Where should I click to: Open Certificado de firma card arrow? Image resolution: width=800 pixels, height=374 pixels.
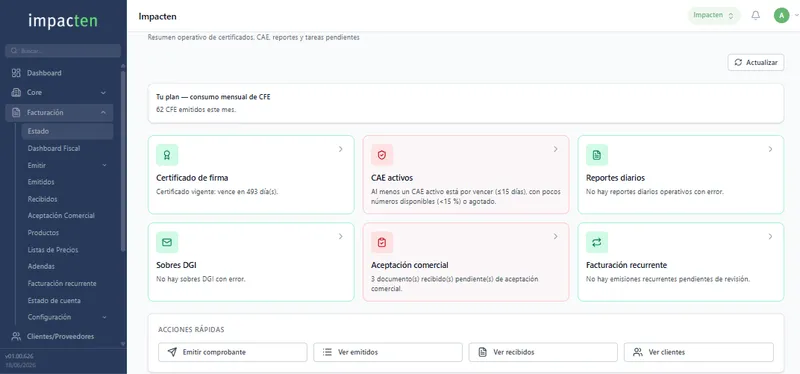pyautogui.click(x=341, y=149)
